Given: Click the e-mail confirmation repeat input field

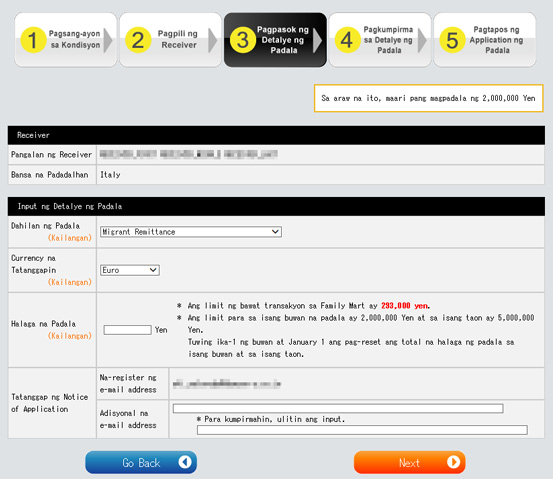Looking at the screenshot, I should coord(362,430).
